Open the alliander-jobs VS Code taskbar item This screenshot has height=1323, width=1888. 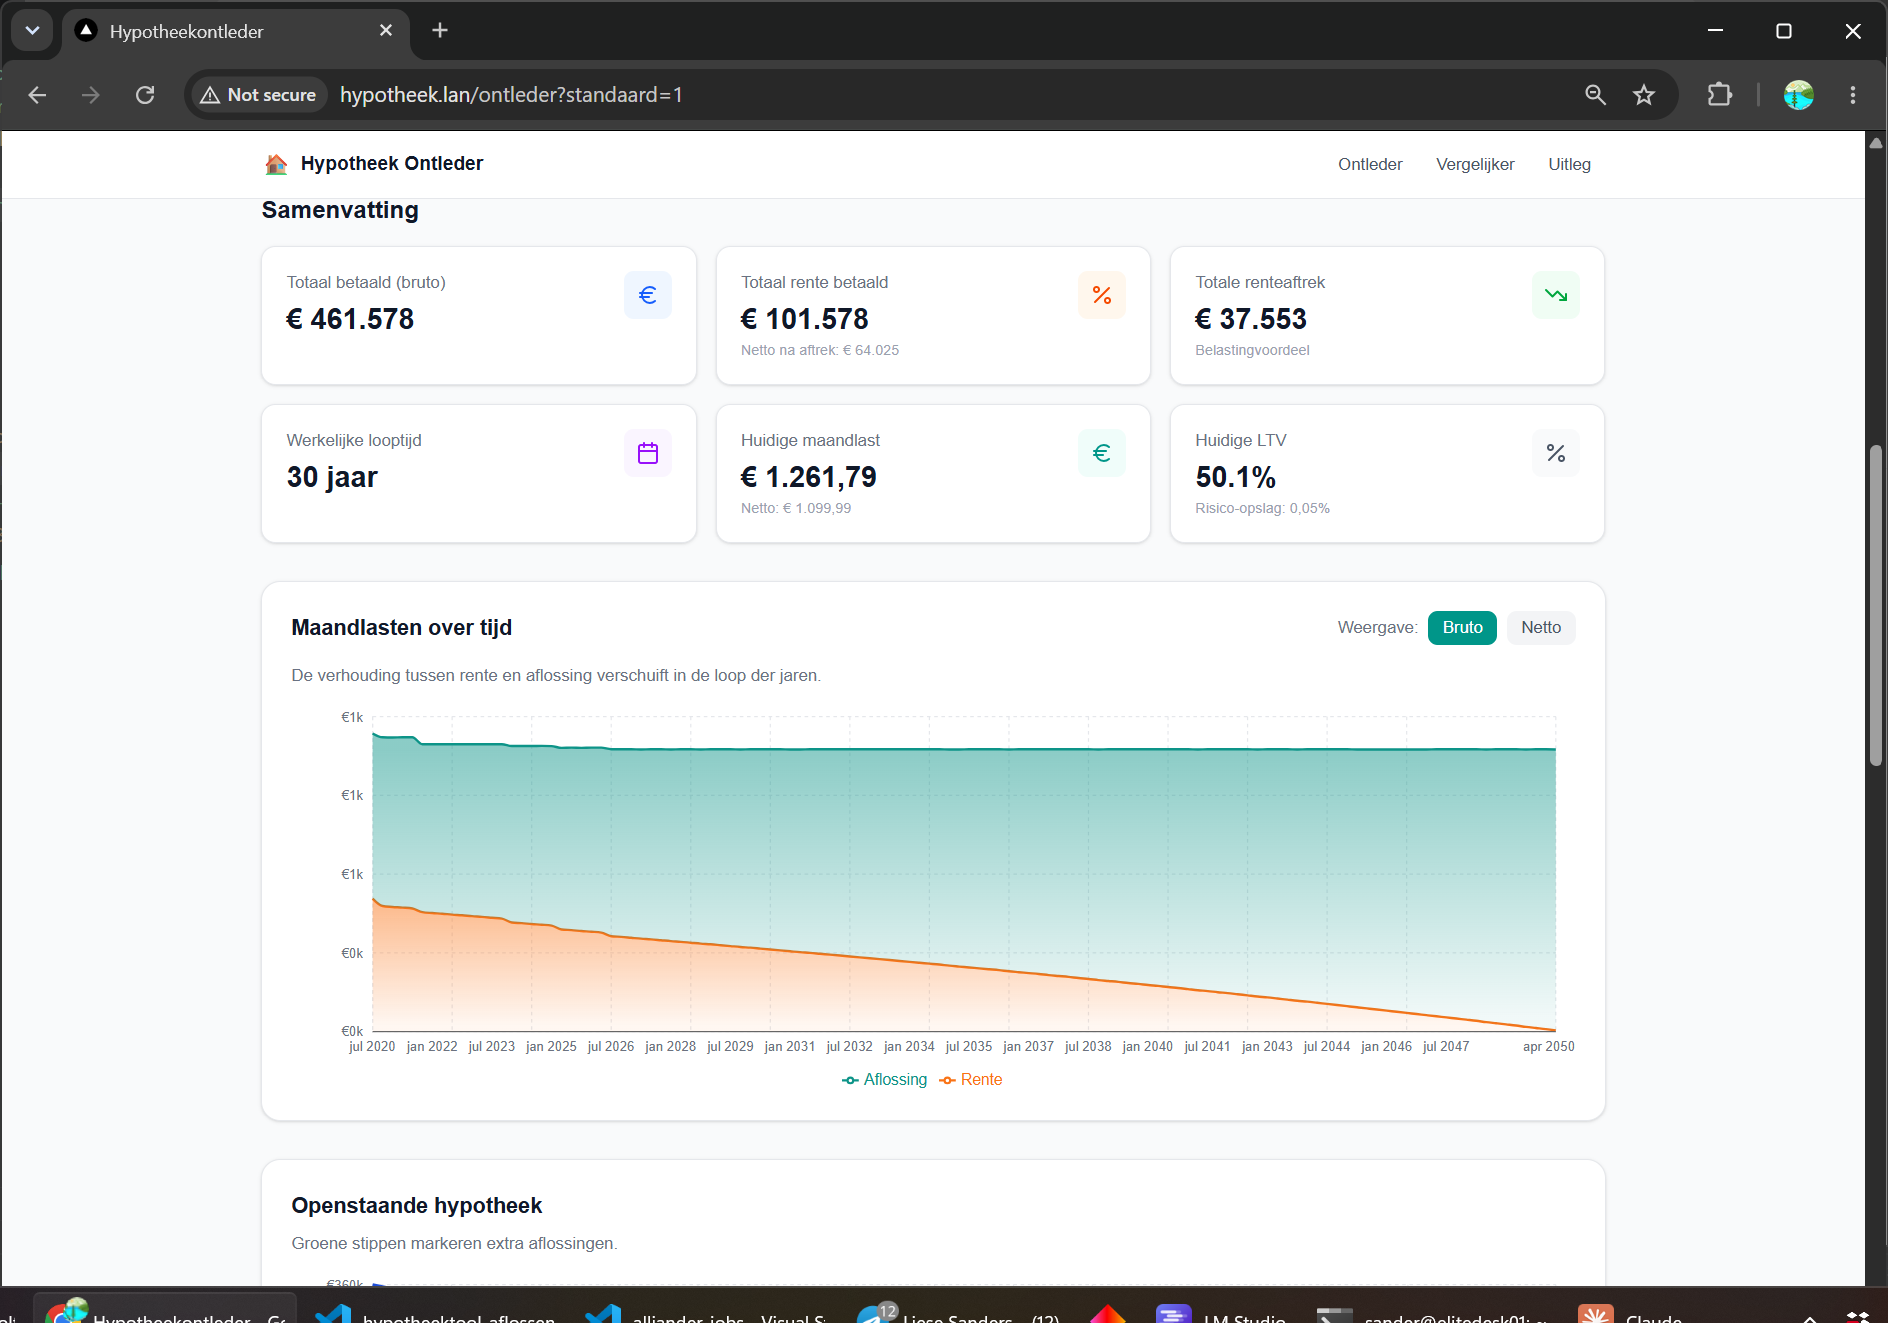(x=707, y=1312)
